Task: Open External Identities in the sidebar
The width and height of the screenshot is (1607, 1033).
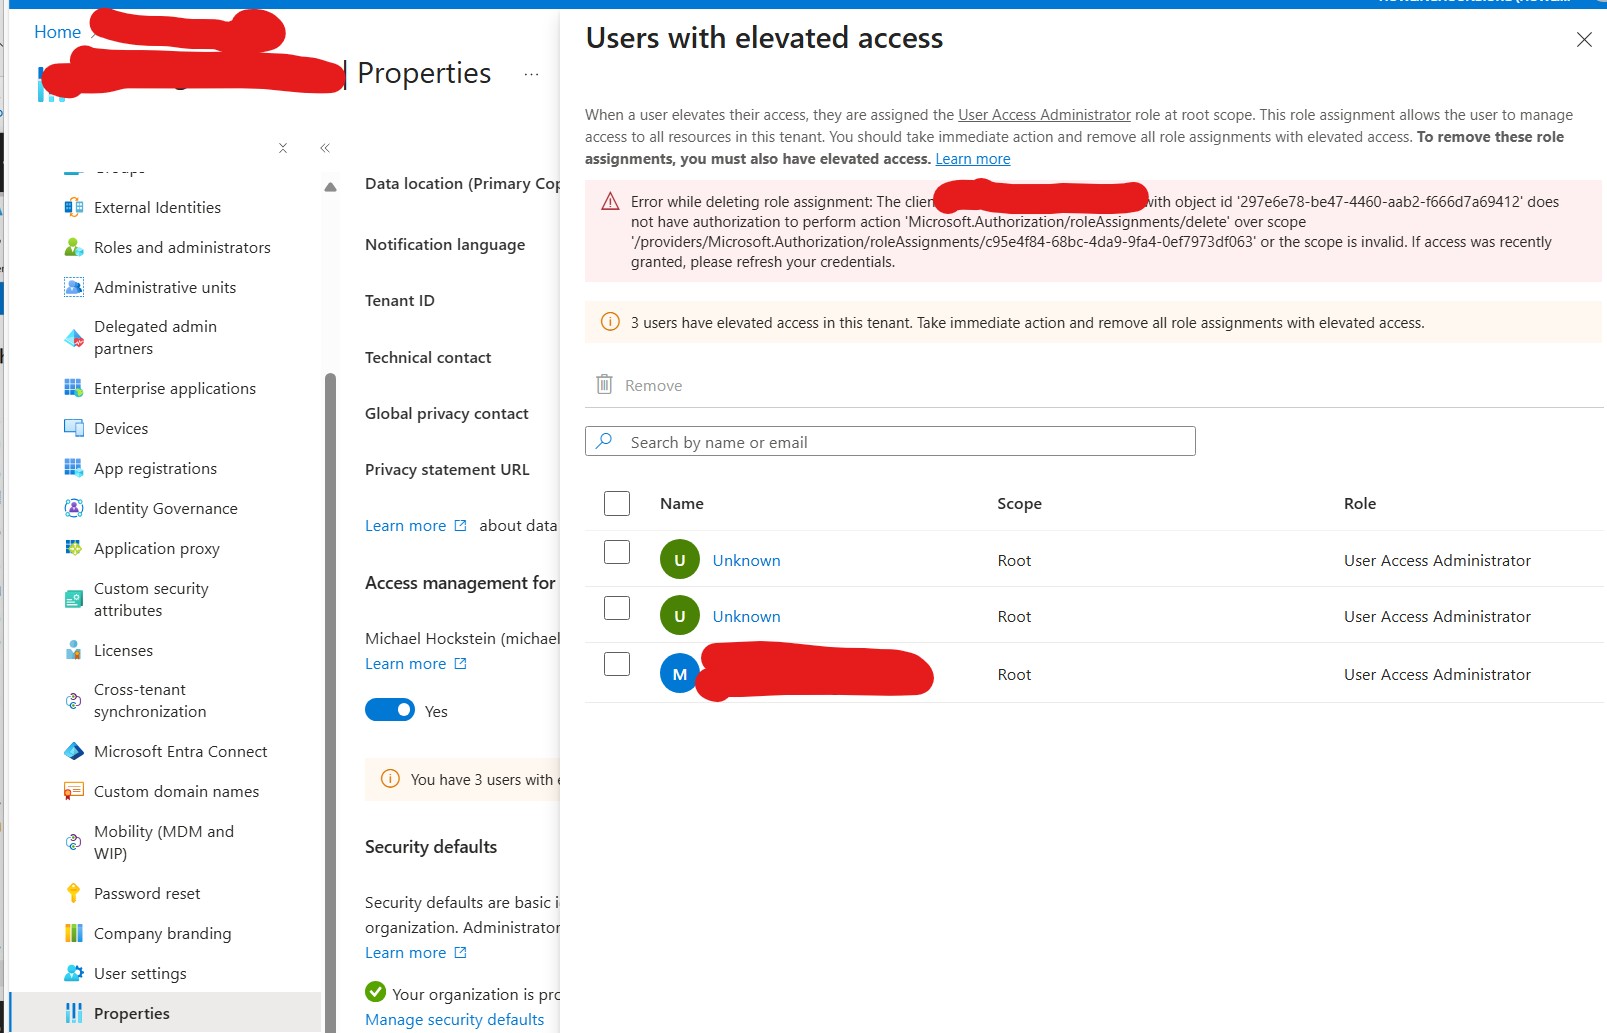Action: [156, 207]
